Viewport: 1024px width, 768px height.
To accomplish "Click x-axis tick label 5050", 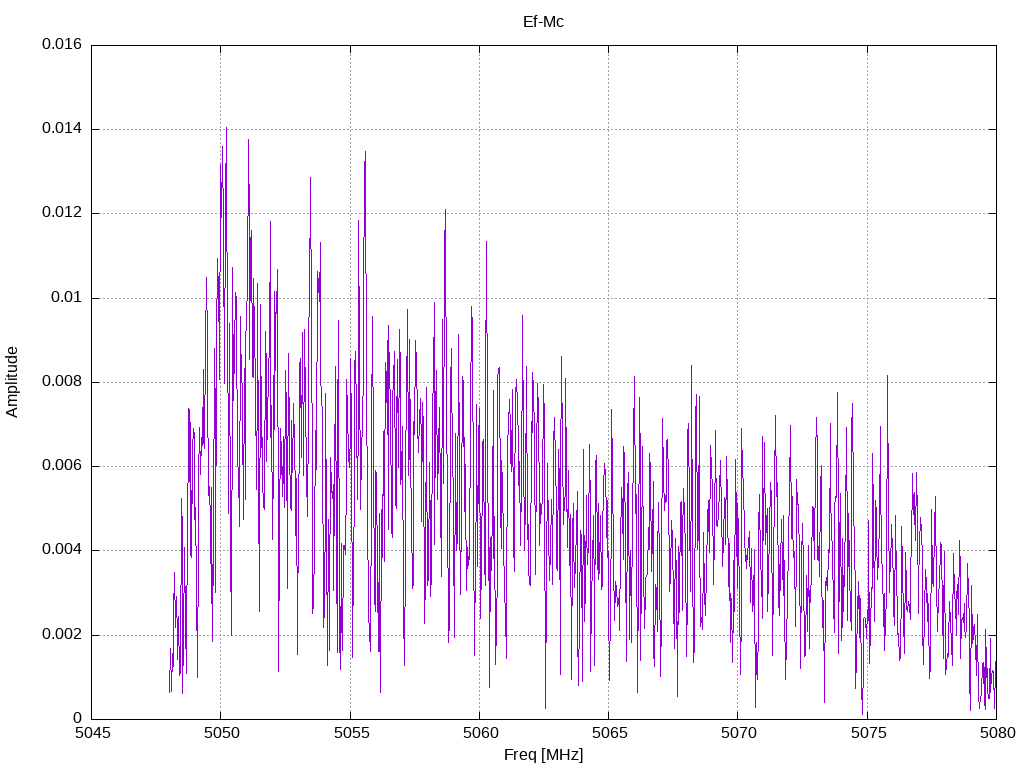I will click(x=222, y=733).
